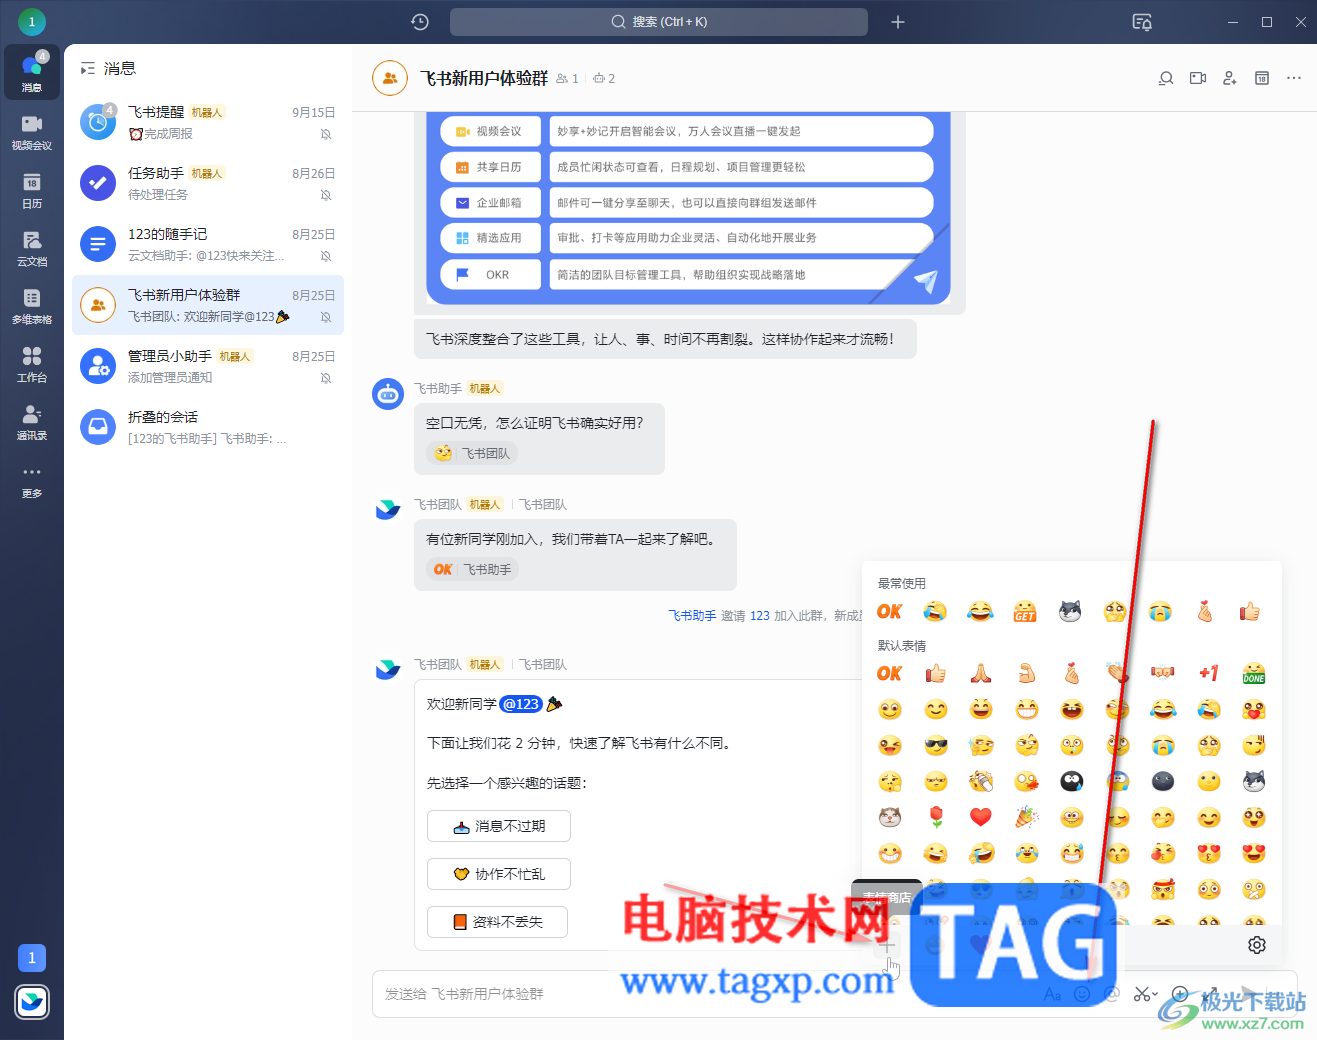1317x1040 pixels.
Task: Insert the cat face emoji
Action: click(x=890, y=818)
